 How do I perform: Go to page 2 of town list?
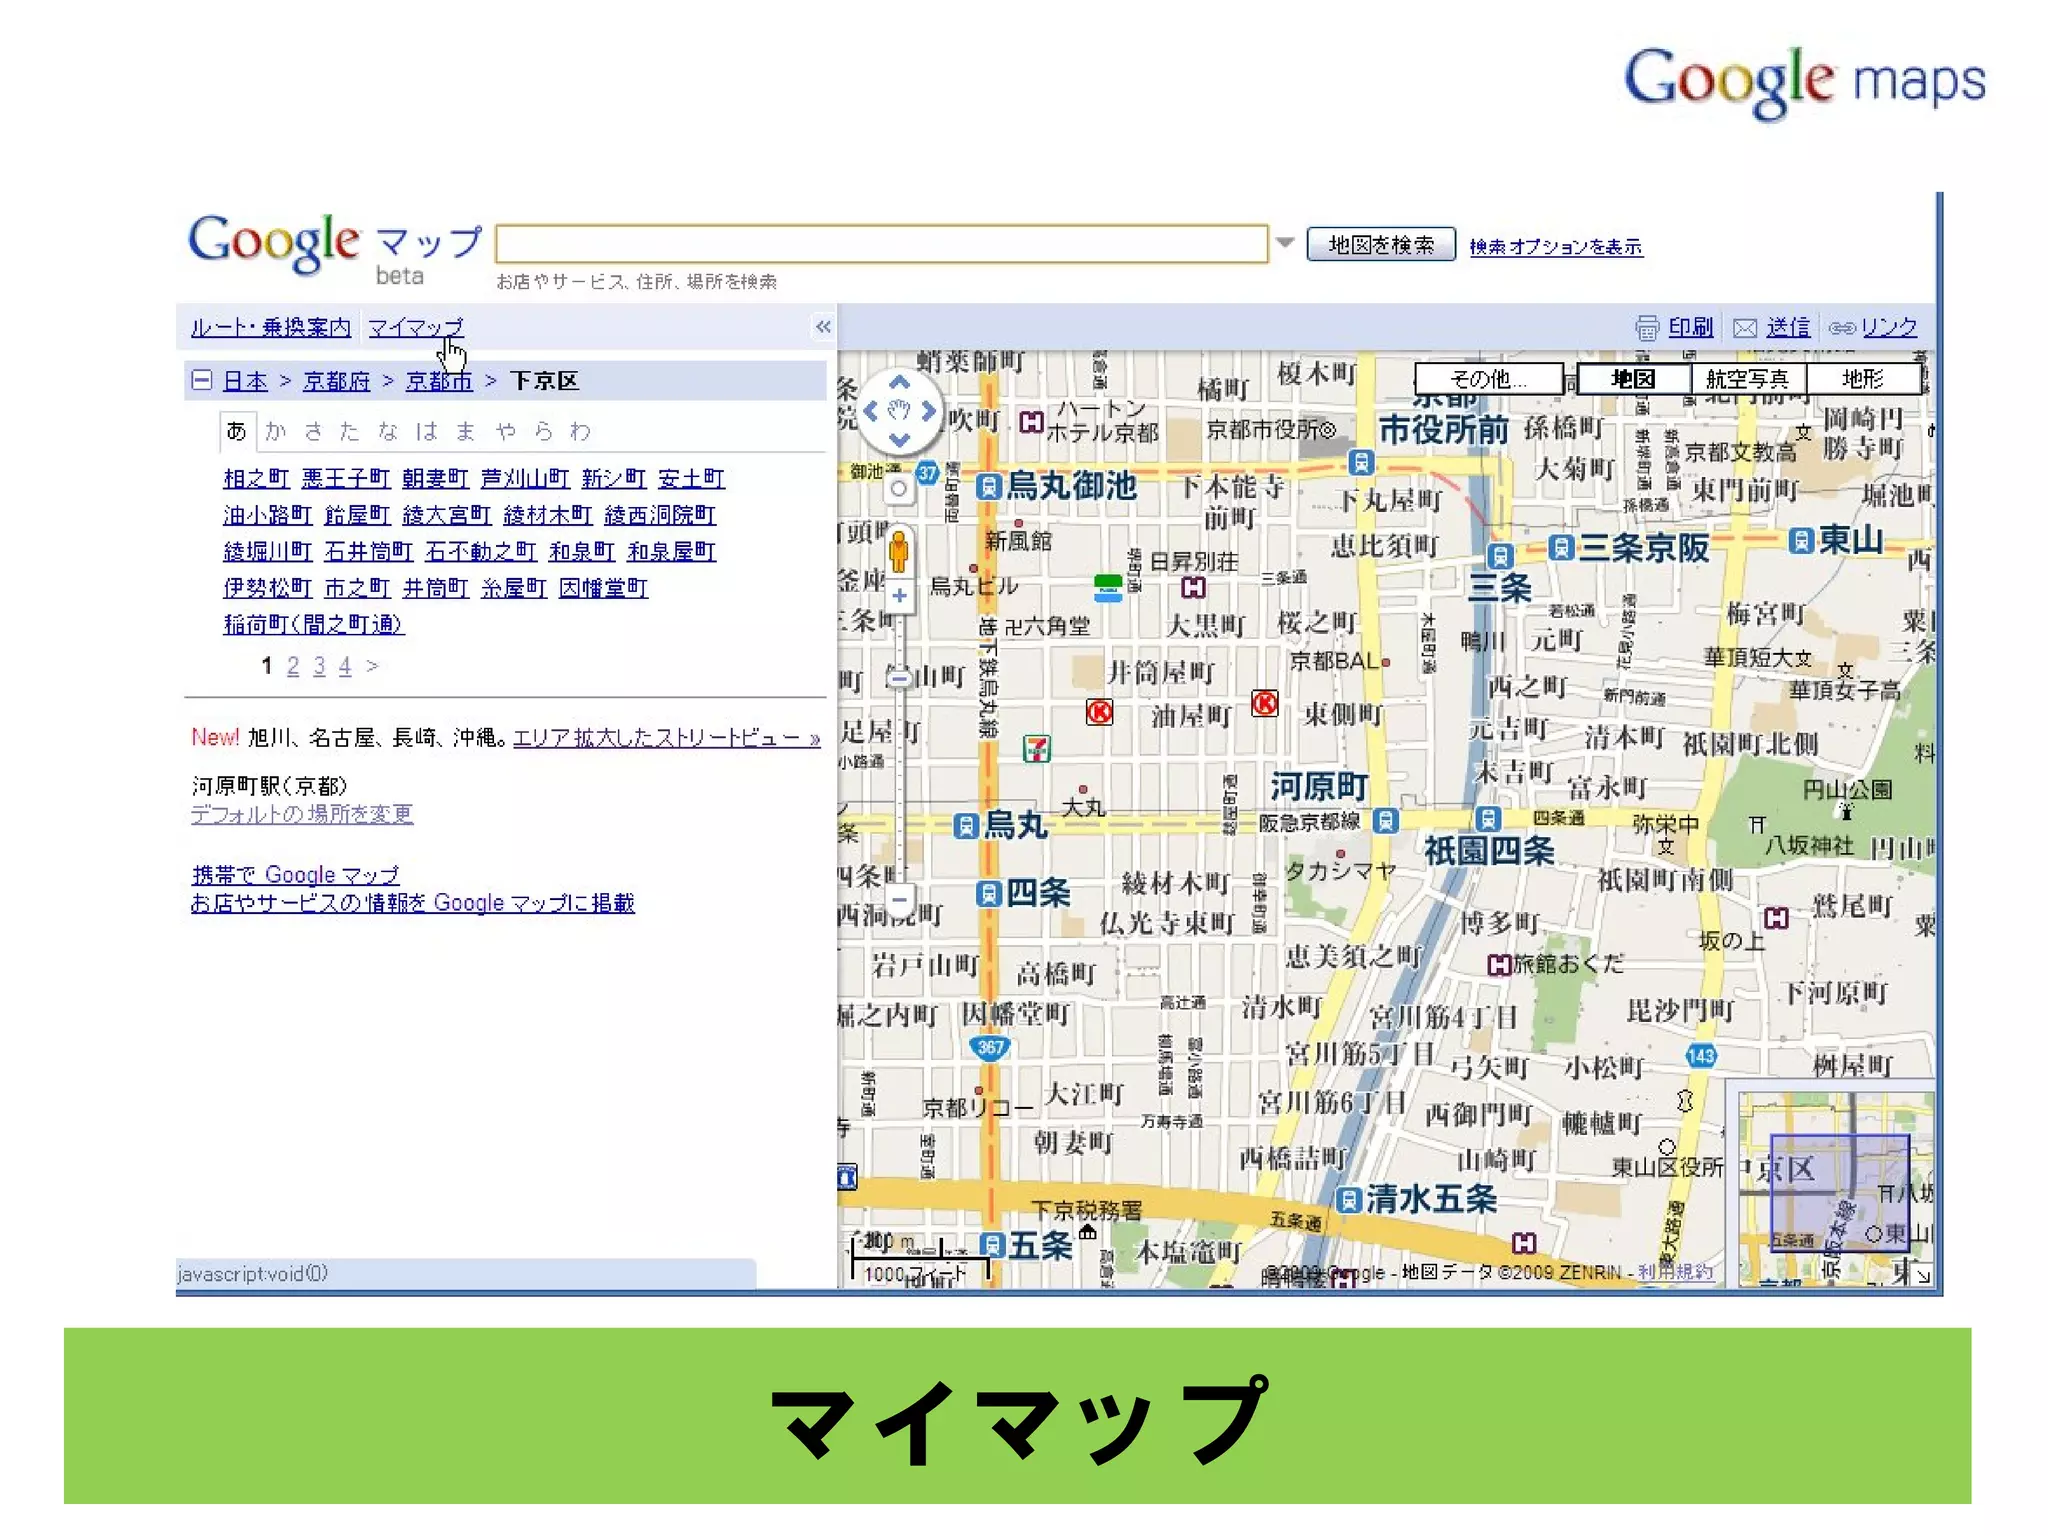click(293, 666)
